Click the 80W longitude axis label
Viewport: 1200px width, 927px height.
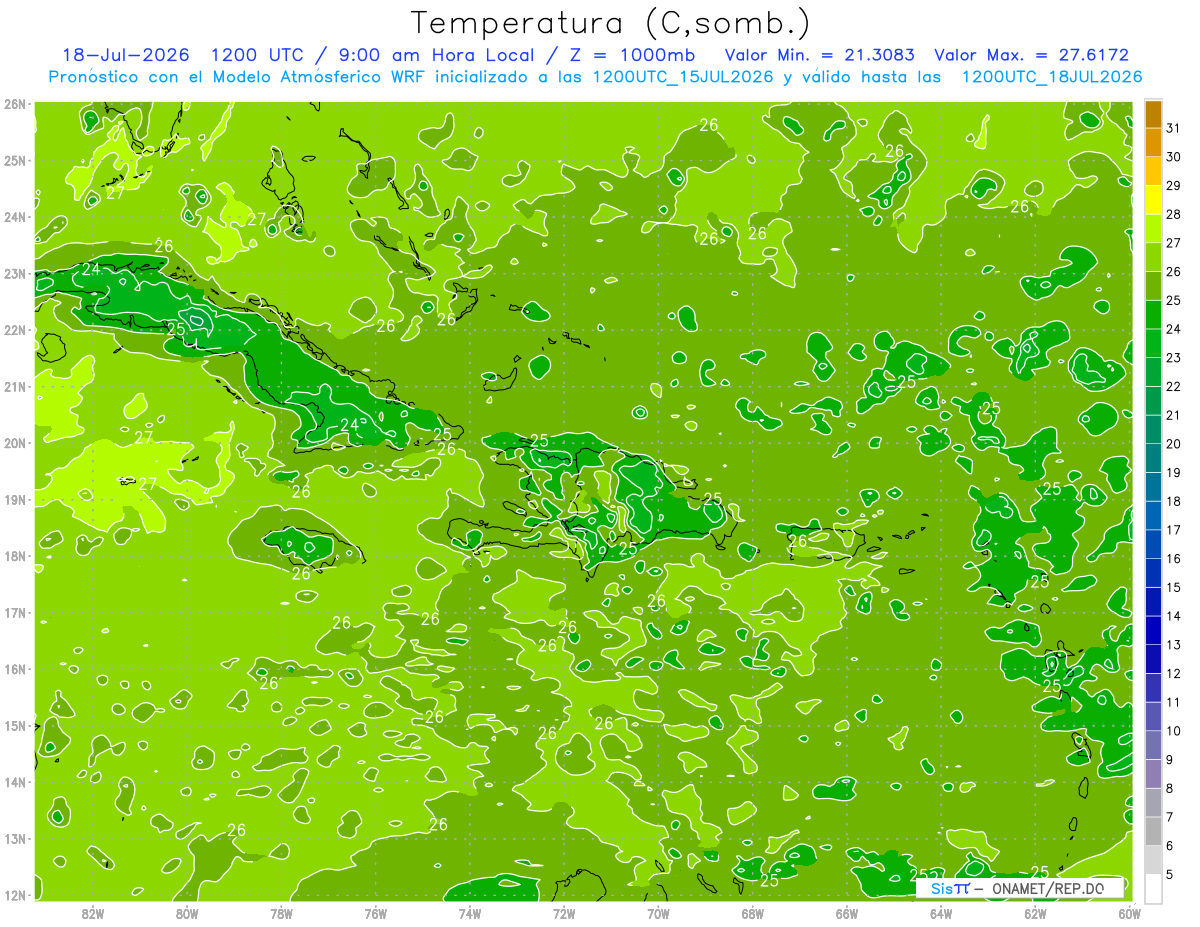(x=187, y=913)
